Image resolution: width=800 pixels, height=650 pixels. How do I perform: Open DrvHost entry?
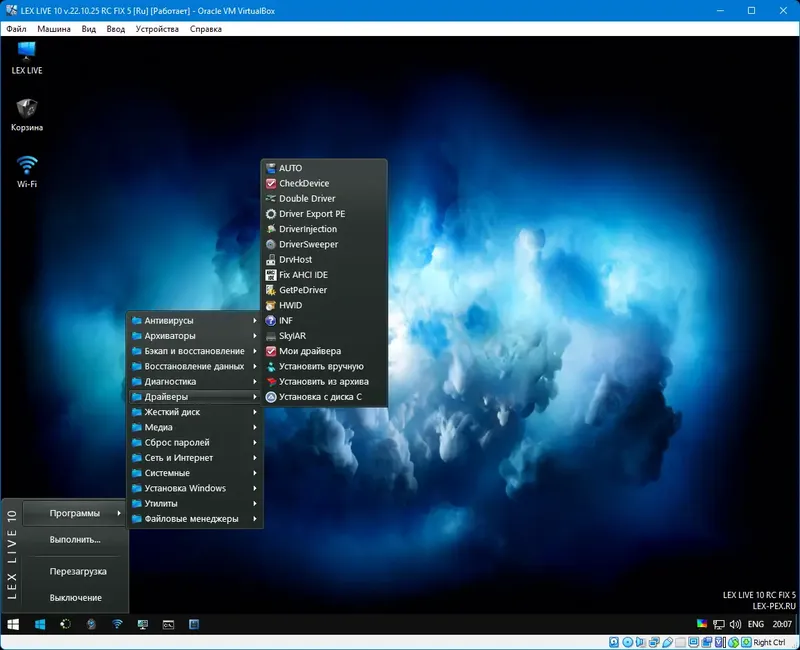(x=324, y=260)
